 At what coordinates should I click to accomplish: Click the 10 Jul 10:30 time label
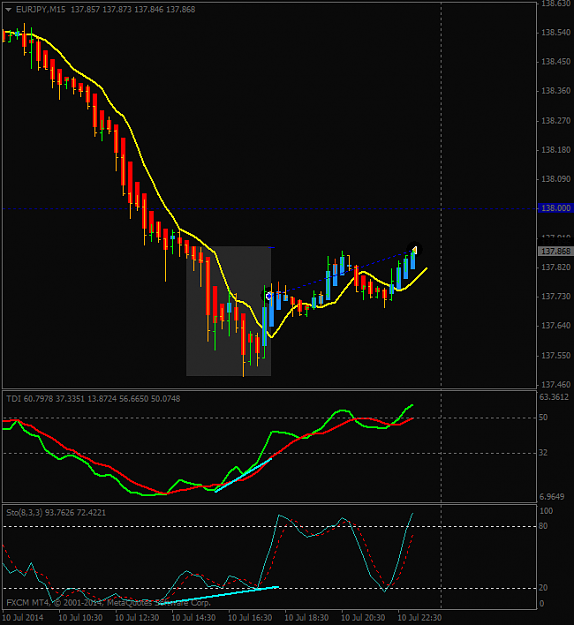81,618
